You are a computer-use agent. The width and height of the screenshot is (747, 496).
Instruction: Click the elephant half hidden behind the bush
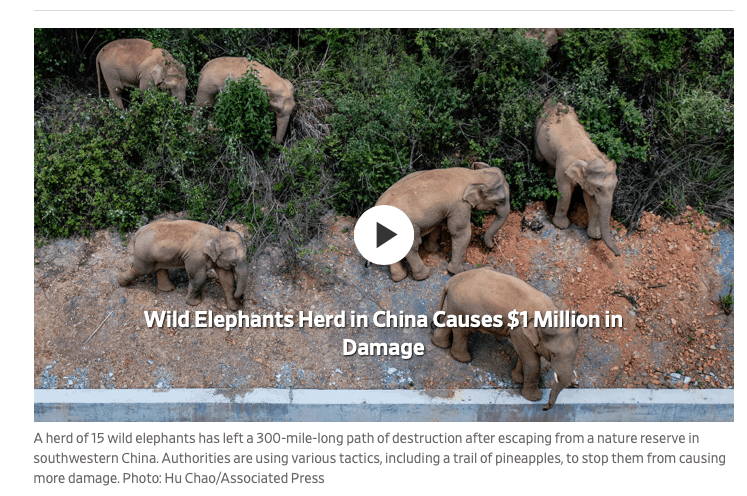tap(245, 95)
